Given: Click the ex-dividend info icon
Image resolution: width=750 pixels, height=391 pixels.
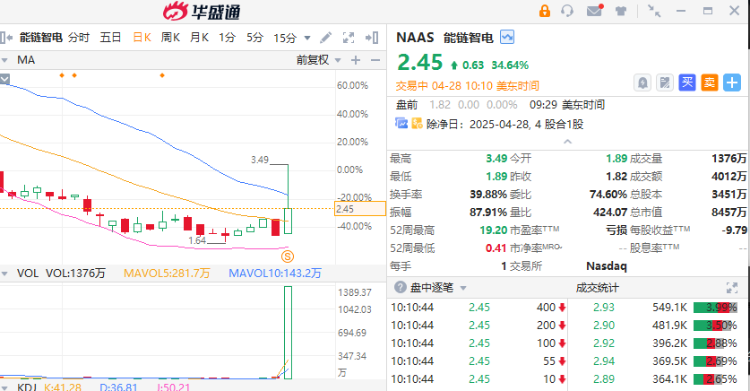Looking at the screenshot, I should [401, 123].
